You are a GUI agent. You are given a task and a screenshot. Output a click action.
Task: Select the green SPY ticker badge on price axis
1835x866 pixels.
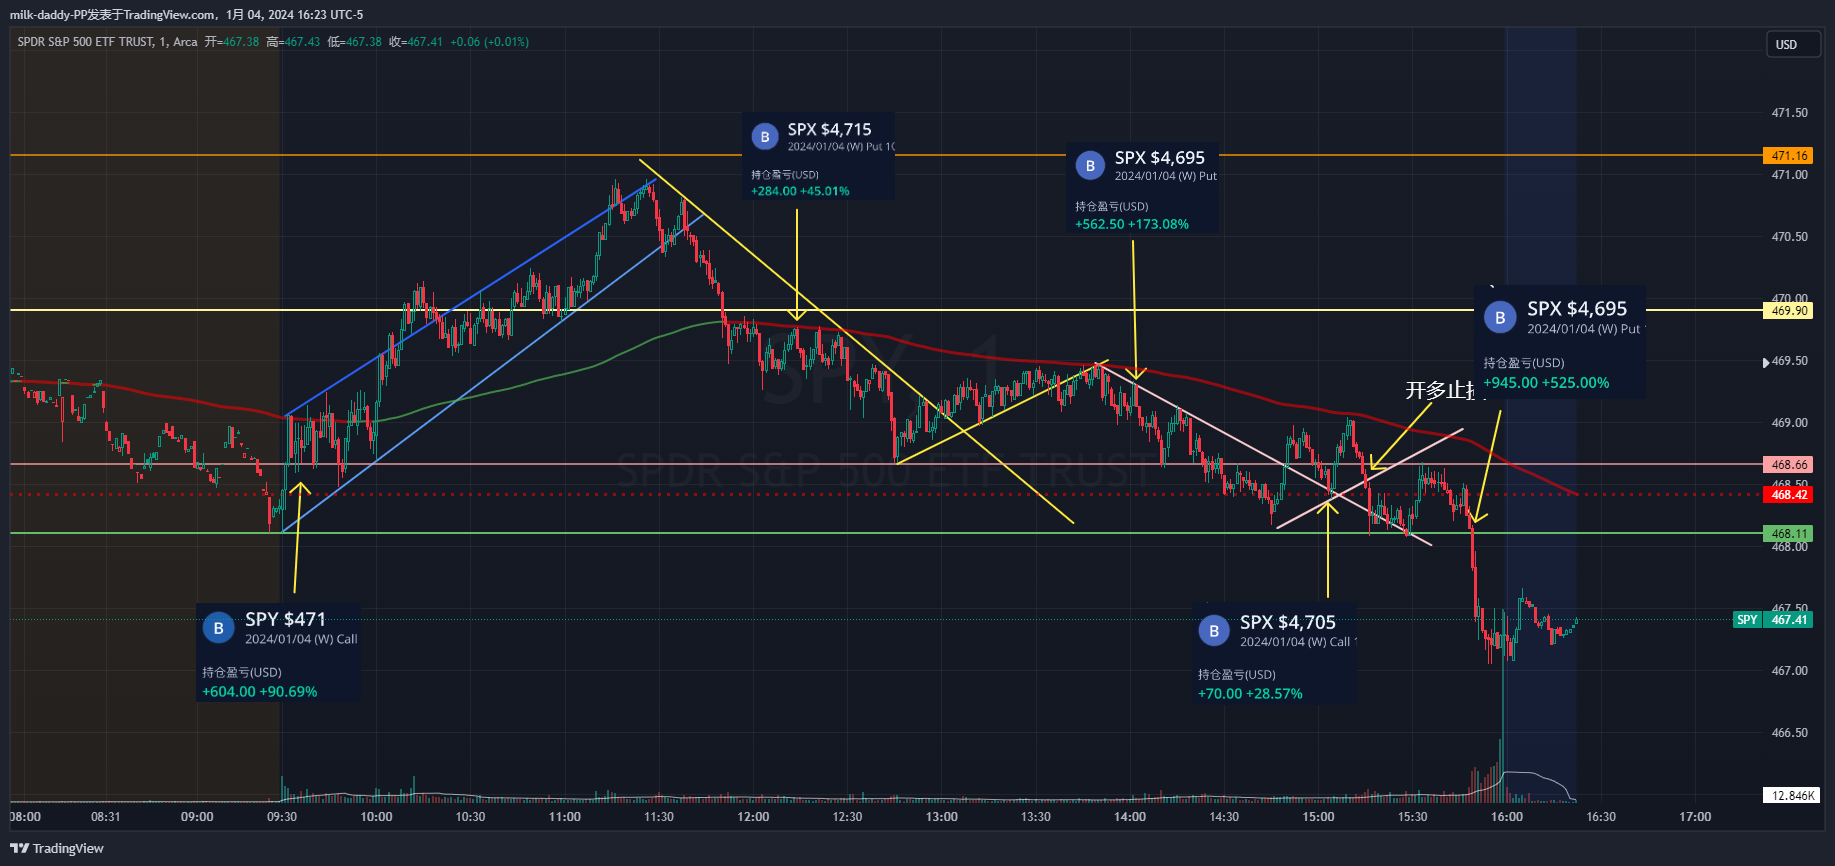click(x=1746, y=620)
